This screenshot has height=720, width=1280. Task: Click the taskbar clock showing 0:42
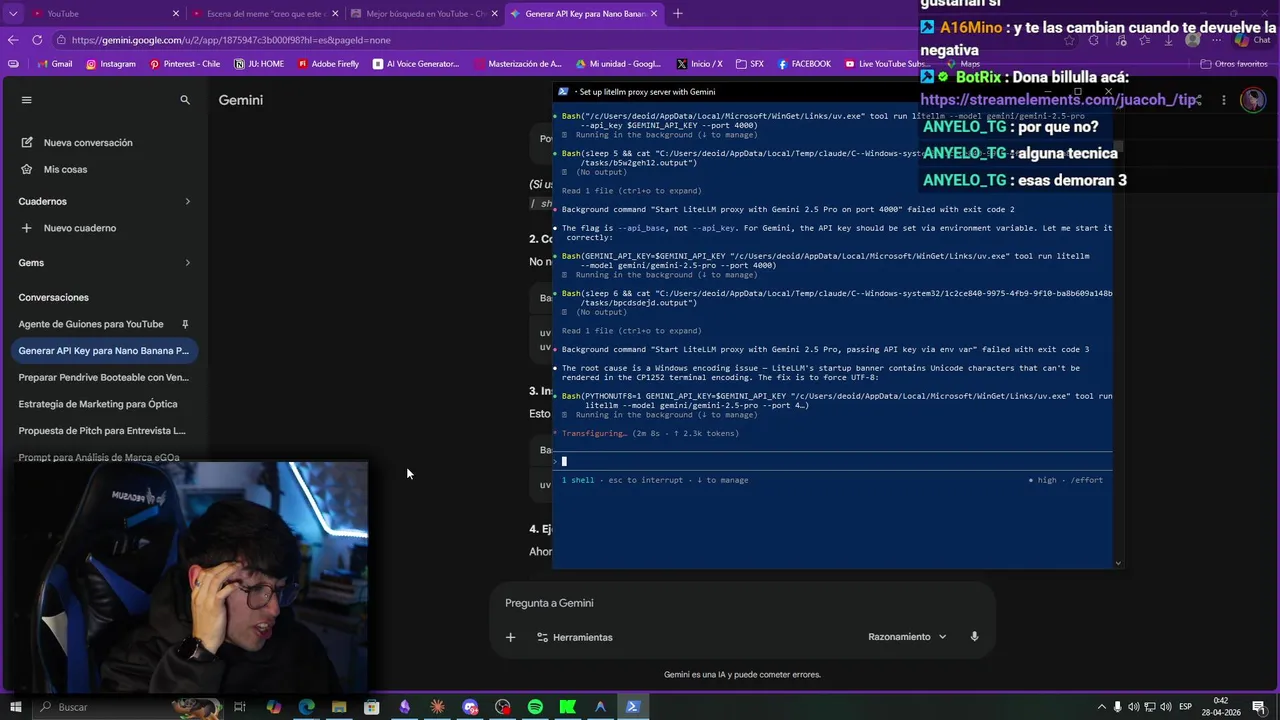[x=1221, y=707]
